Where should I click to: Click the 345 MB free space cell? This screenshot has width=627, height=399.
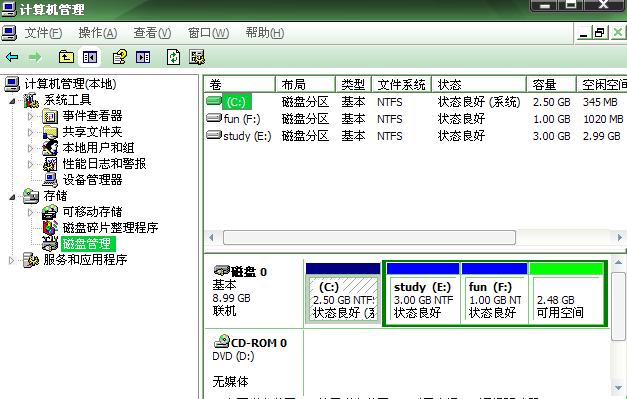coord(600,102)
